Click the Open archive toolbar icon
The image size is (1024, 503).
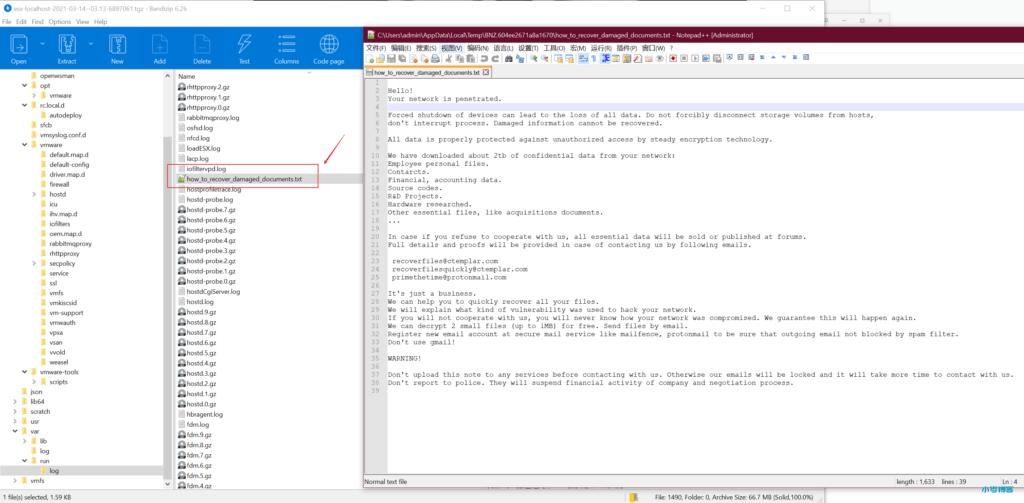coord(18,44)
